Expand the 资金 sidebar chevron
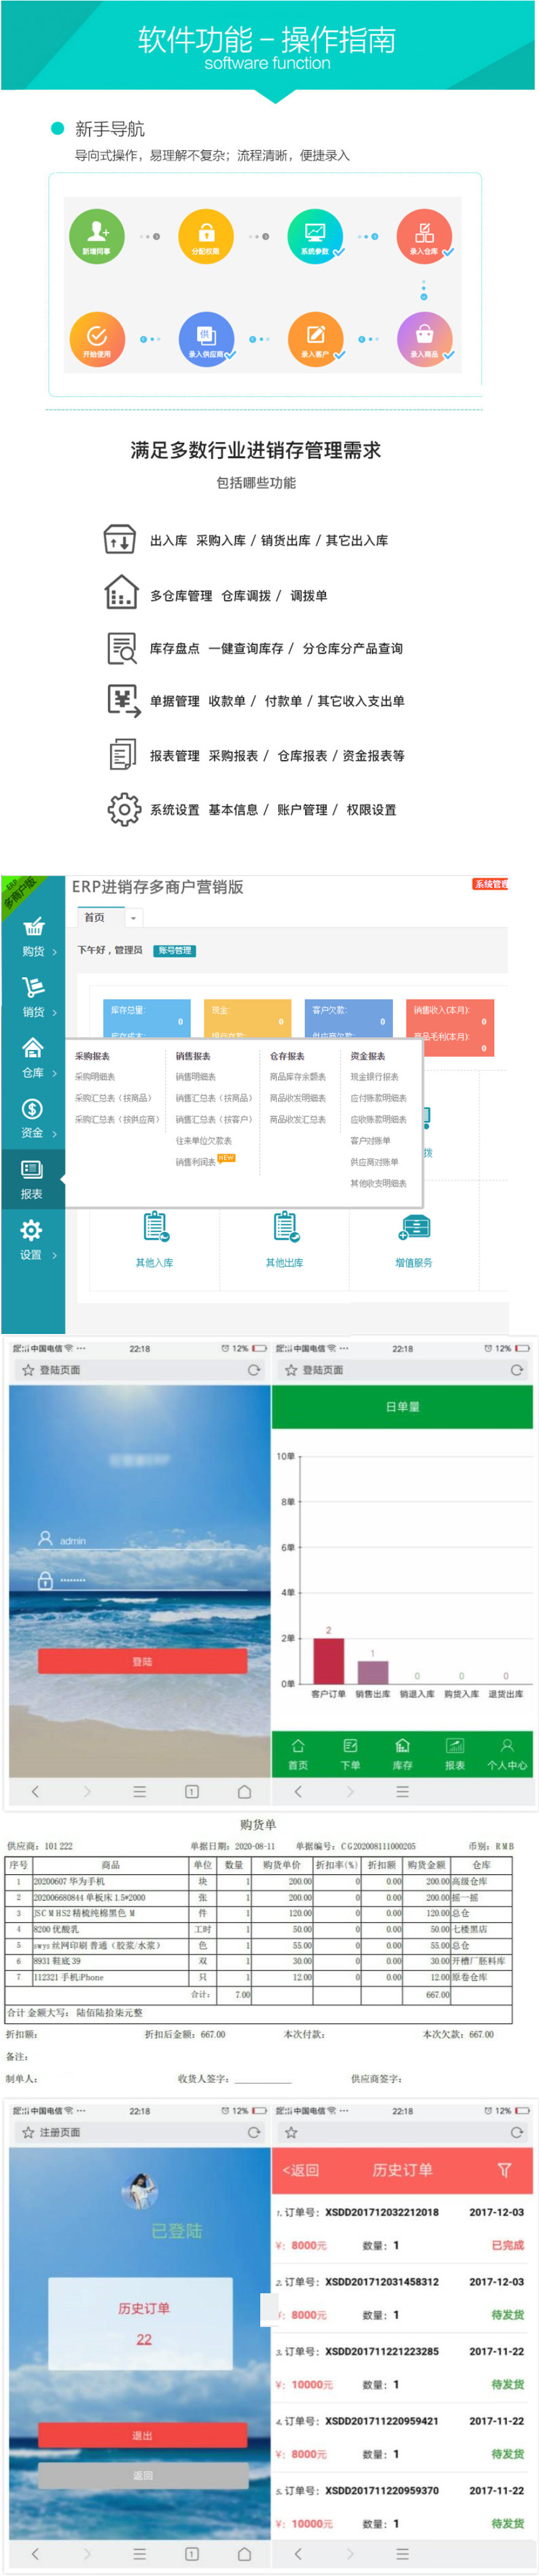Screen dimensions: 539x2576 55,1134
